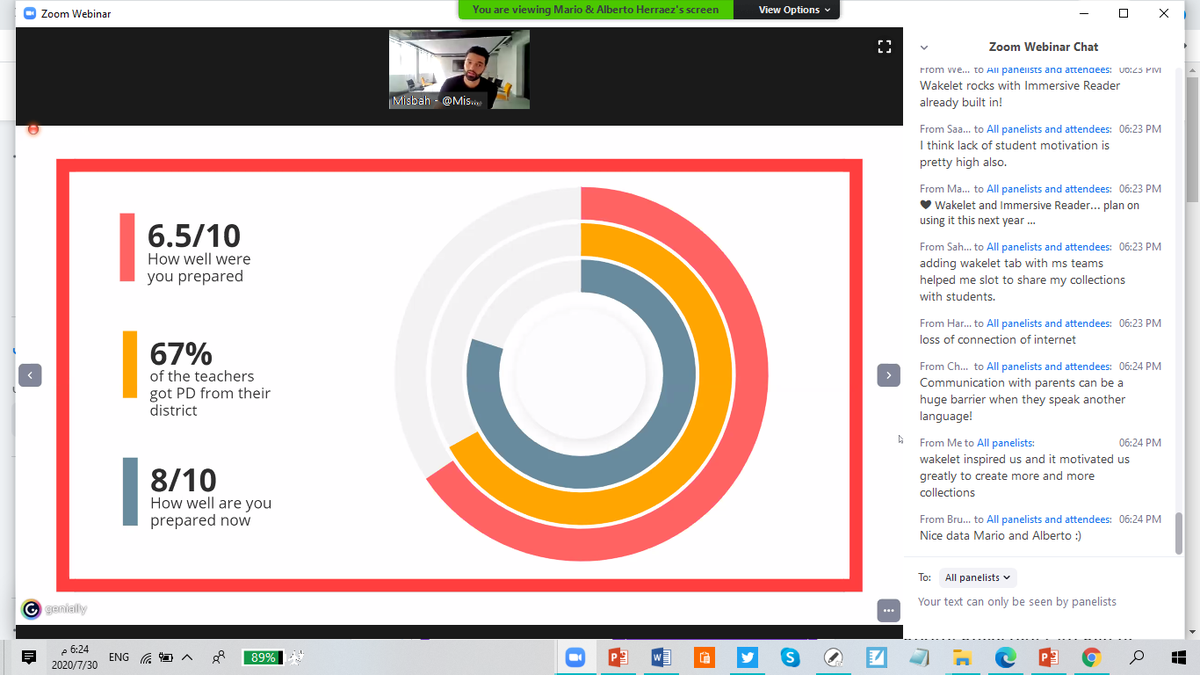This screenshot has height=675, width=1200.
Task: Click the ENG language indicator
Action: (x=119, y=657)
